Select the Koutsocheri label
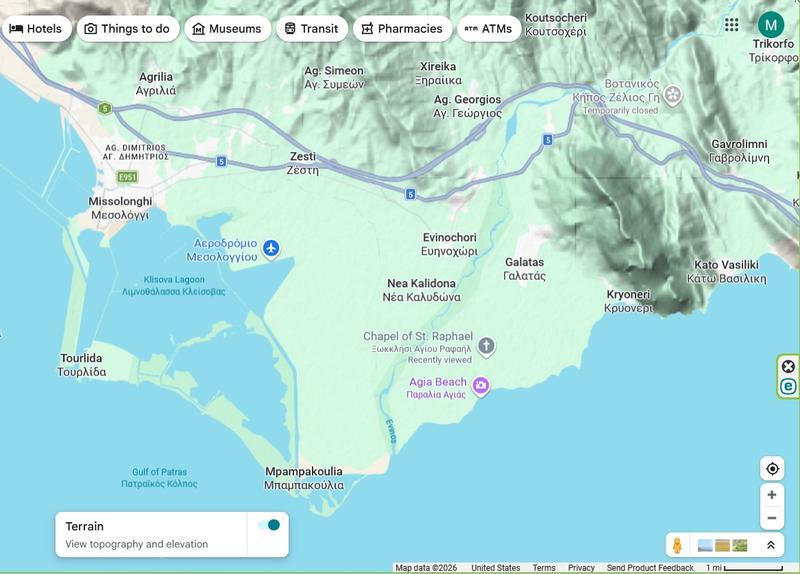The height and width of the screenshot is (574, 800). click(556, 24)
